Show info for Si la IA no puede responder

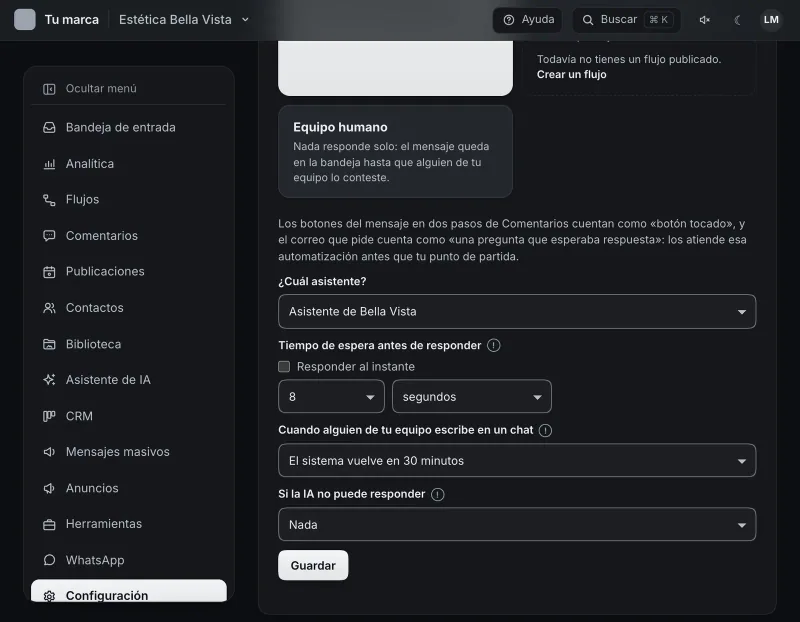coord(437,494)
